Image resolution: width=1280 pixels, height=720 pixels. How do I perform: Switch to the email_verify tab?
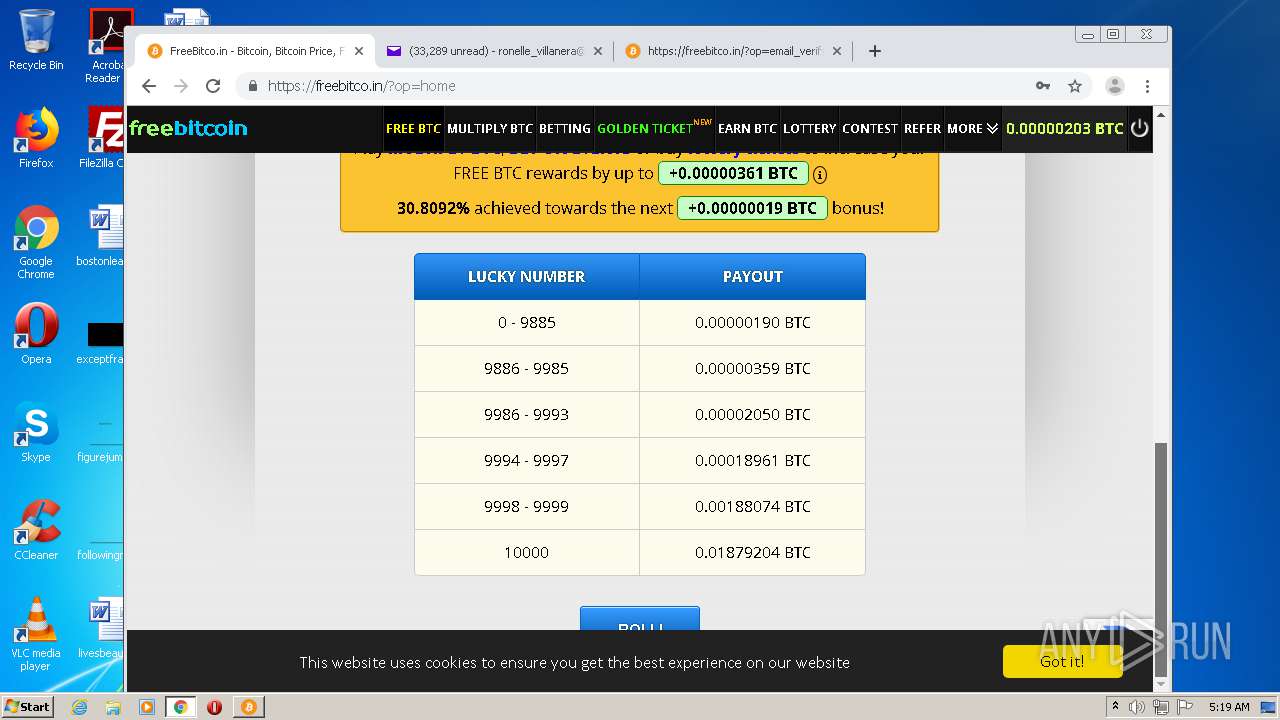tap(733, 51)
